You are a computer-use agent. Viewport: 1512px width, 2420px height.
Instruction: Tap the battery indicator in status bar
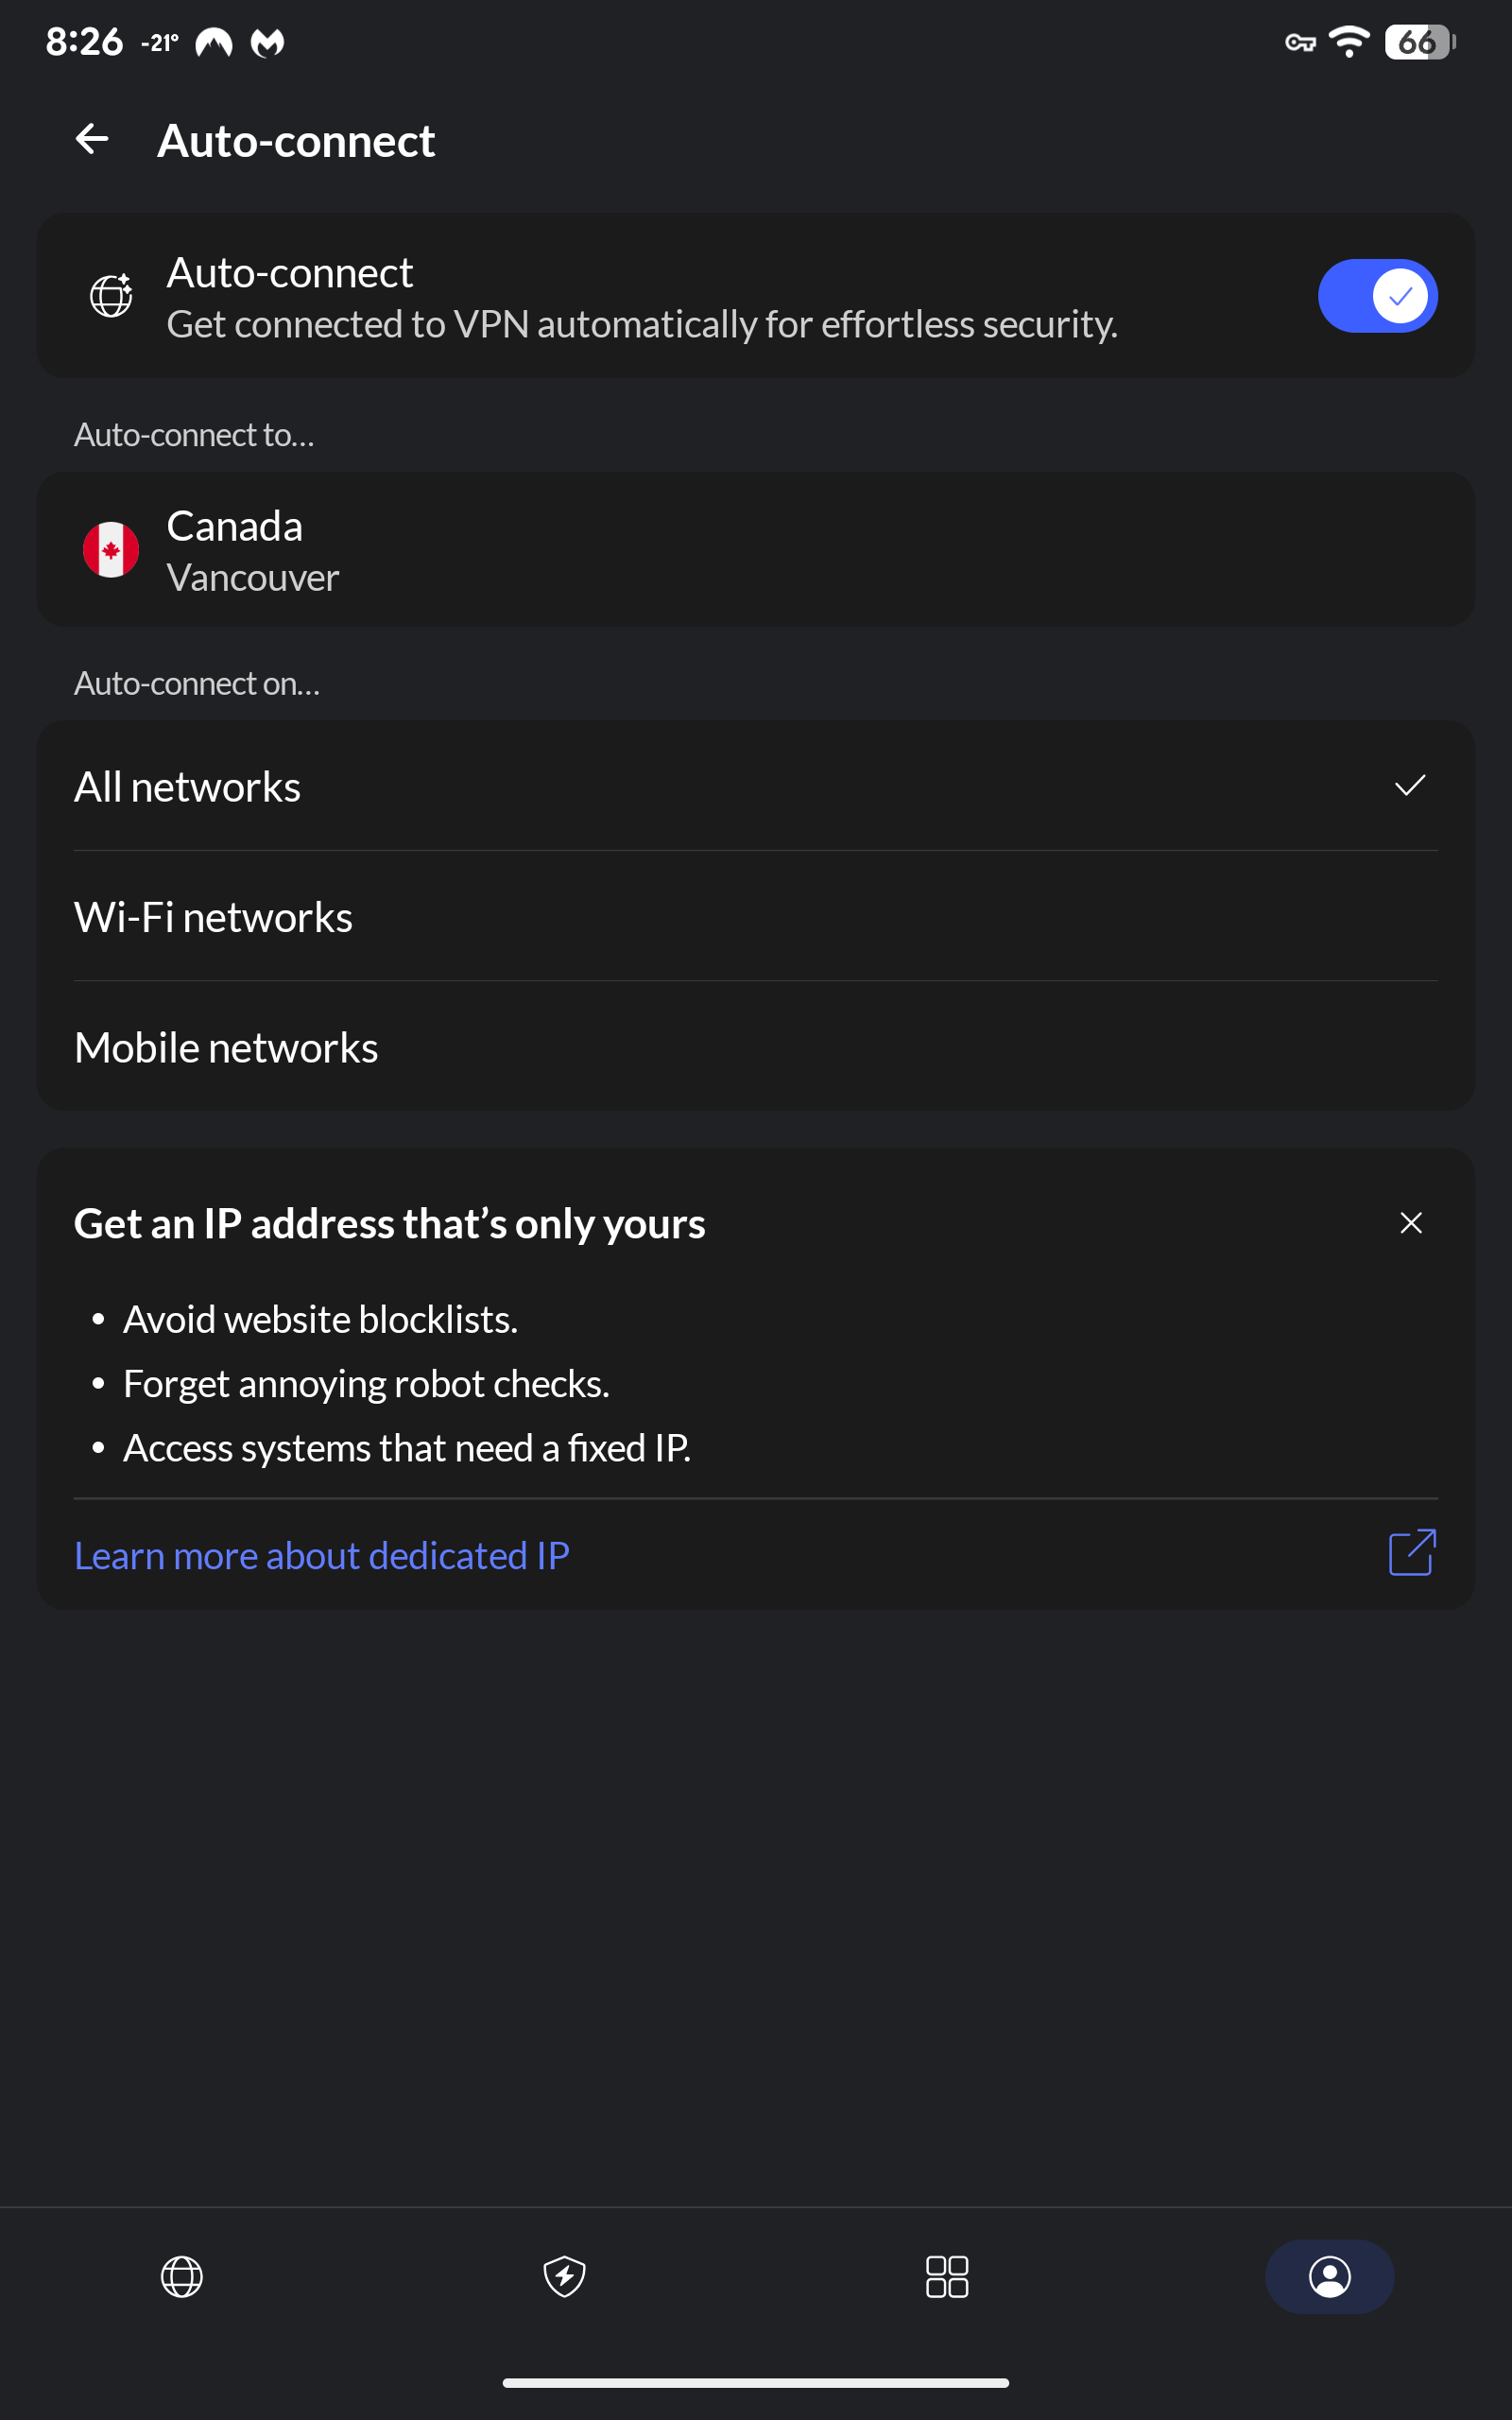click(x=1418, y=42)
